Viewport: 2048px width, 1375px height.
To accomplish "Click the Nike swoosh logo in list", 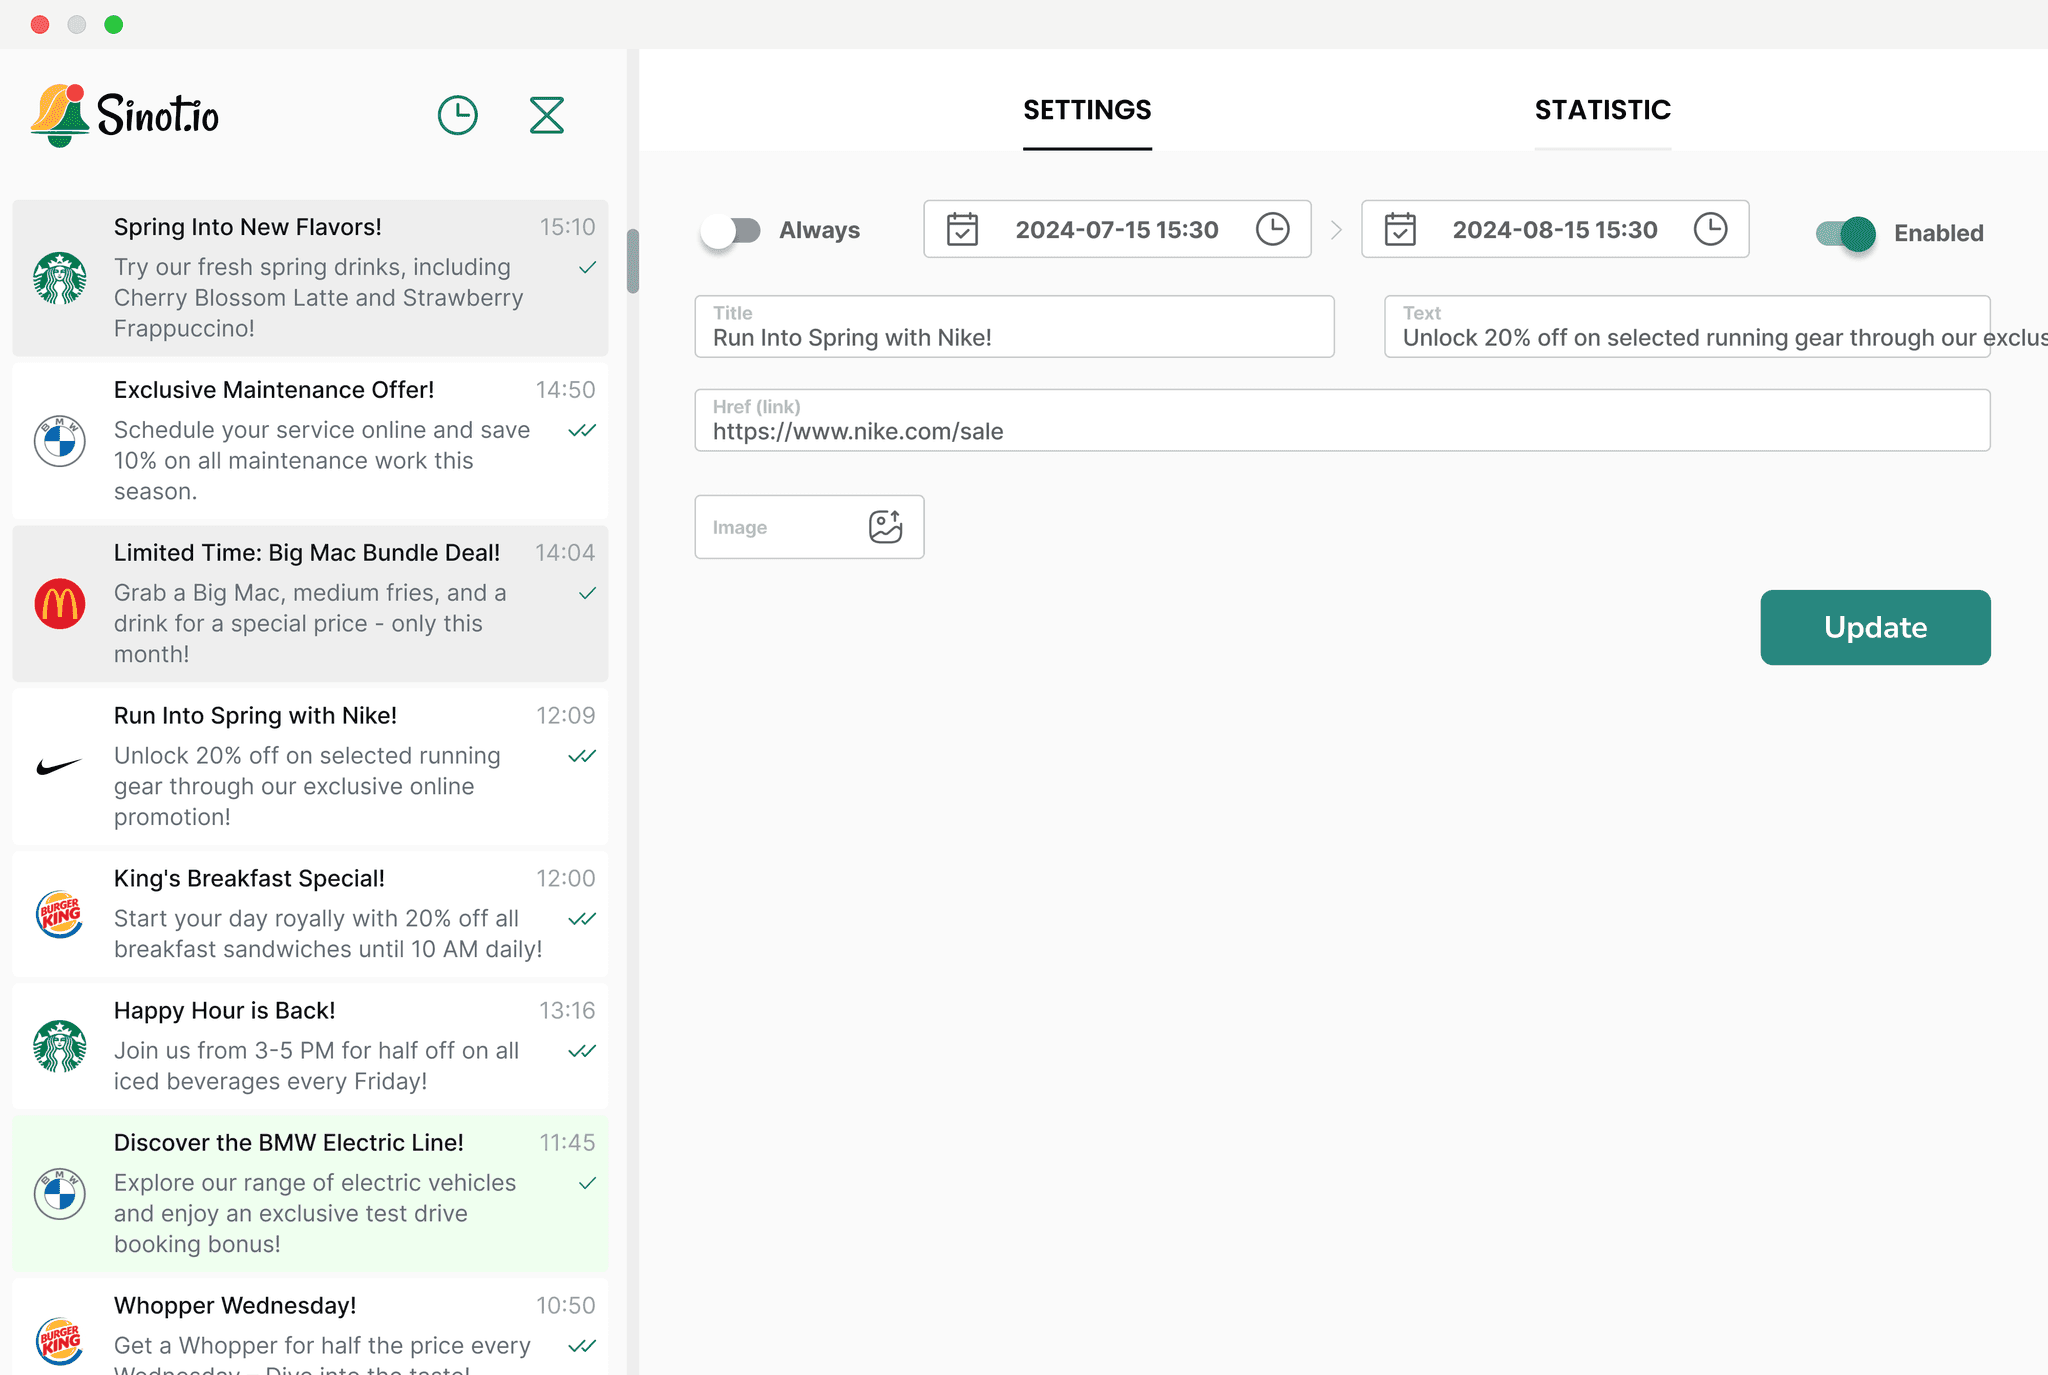I will (60, 767).
